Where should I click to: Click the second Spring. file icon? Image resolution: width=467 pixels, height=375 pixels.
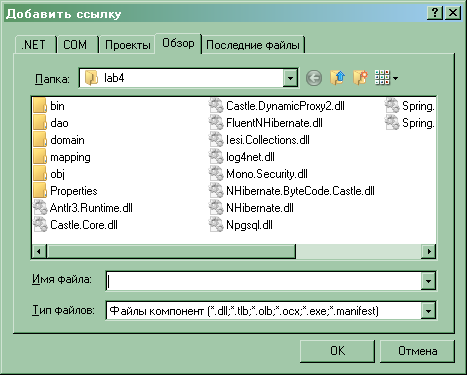coord(392,123)
